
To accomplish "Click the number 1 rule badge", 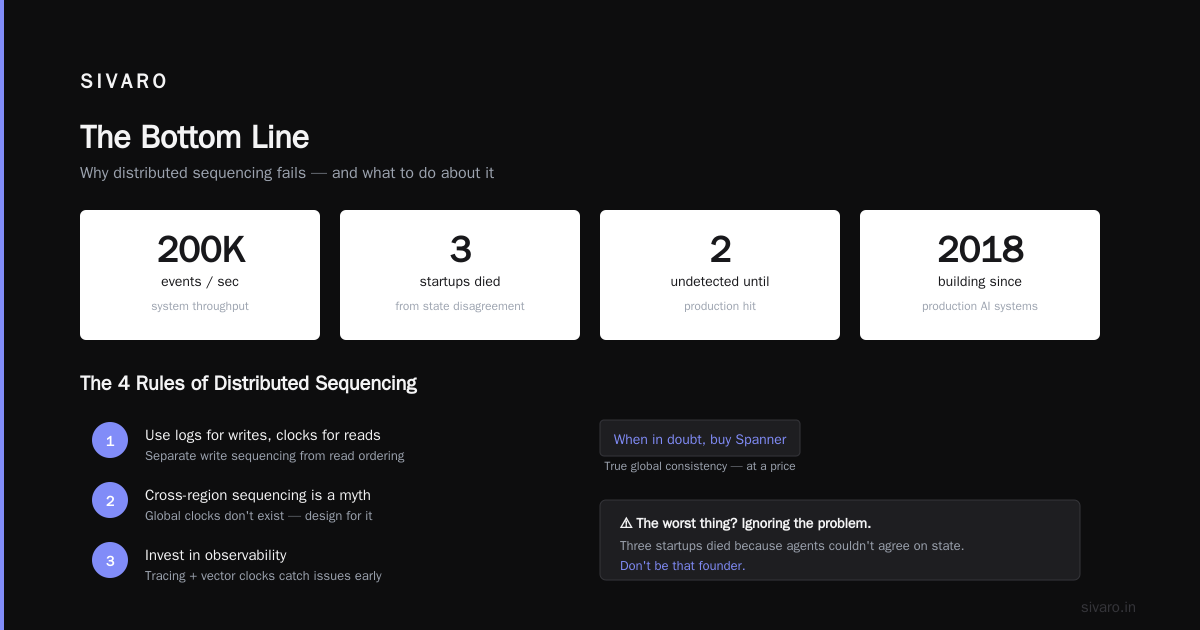I will (x=110, y=440).
